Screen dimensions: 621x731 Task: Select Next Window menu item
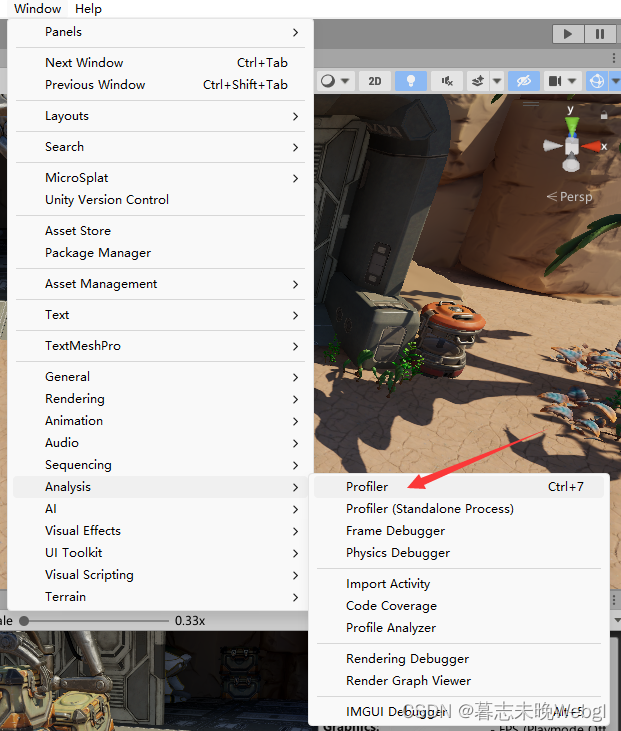160,62
